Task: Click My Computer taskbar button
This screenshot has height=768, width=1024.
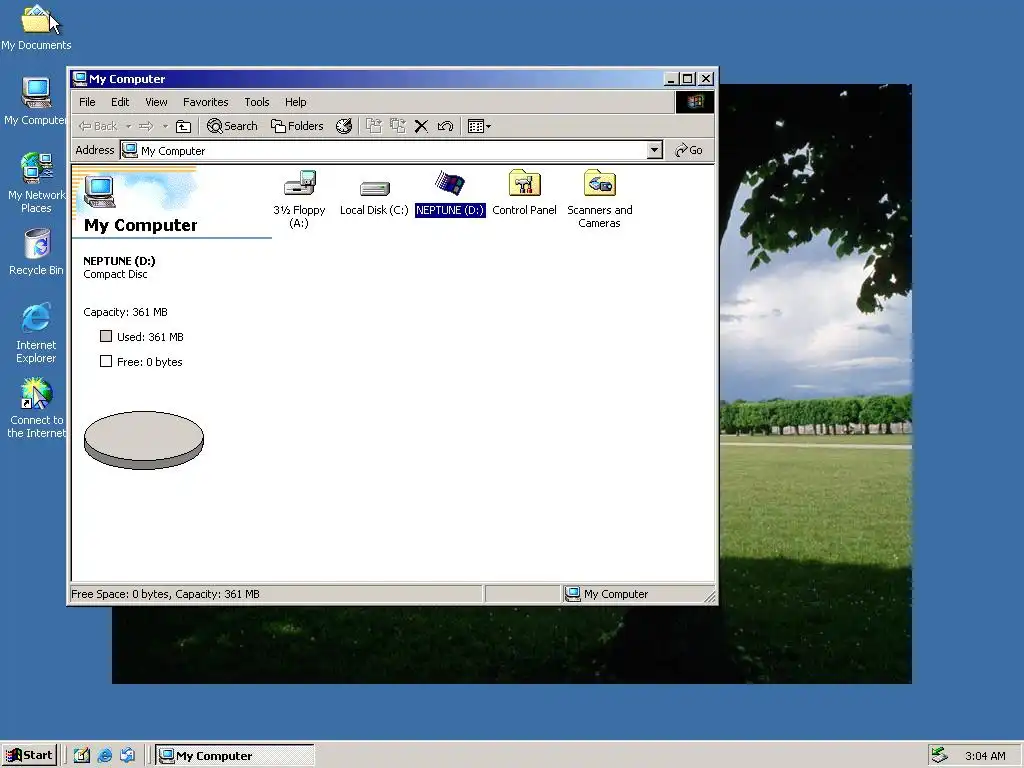Action: tap(234, 756)
